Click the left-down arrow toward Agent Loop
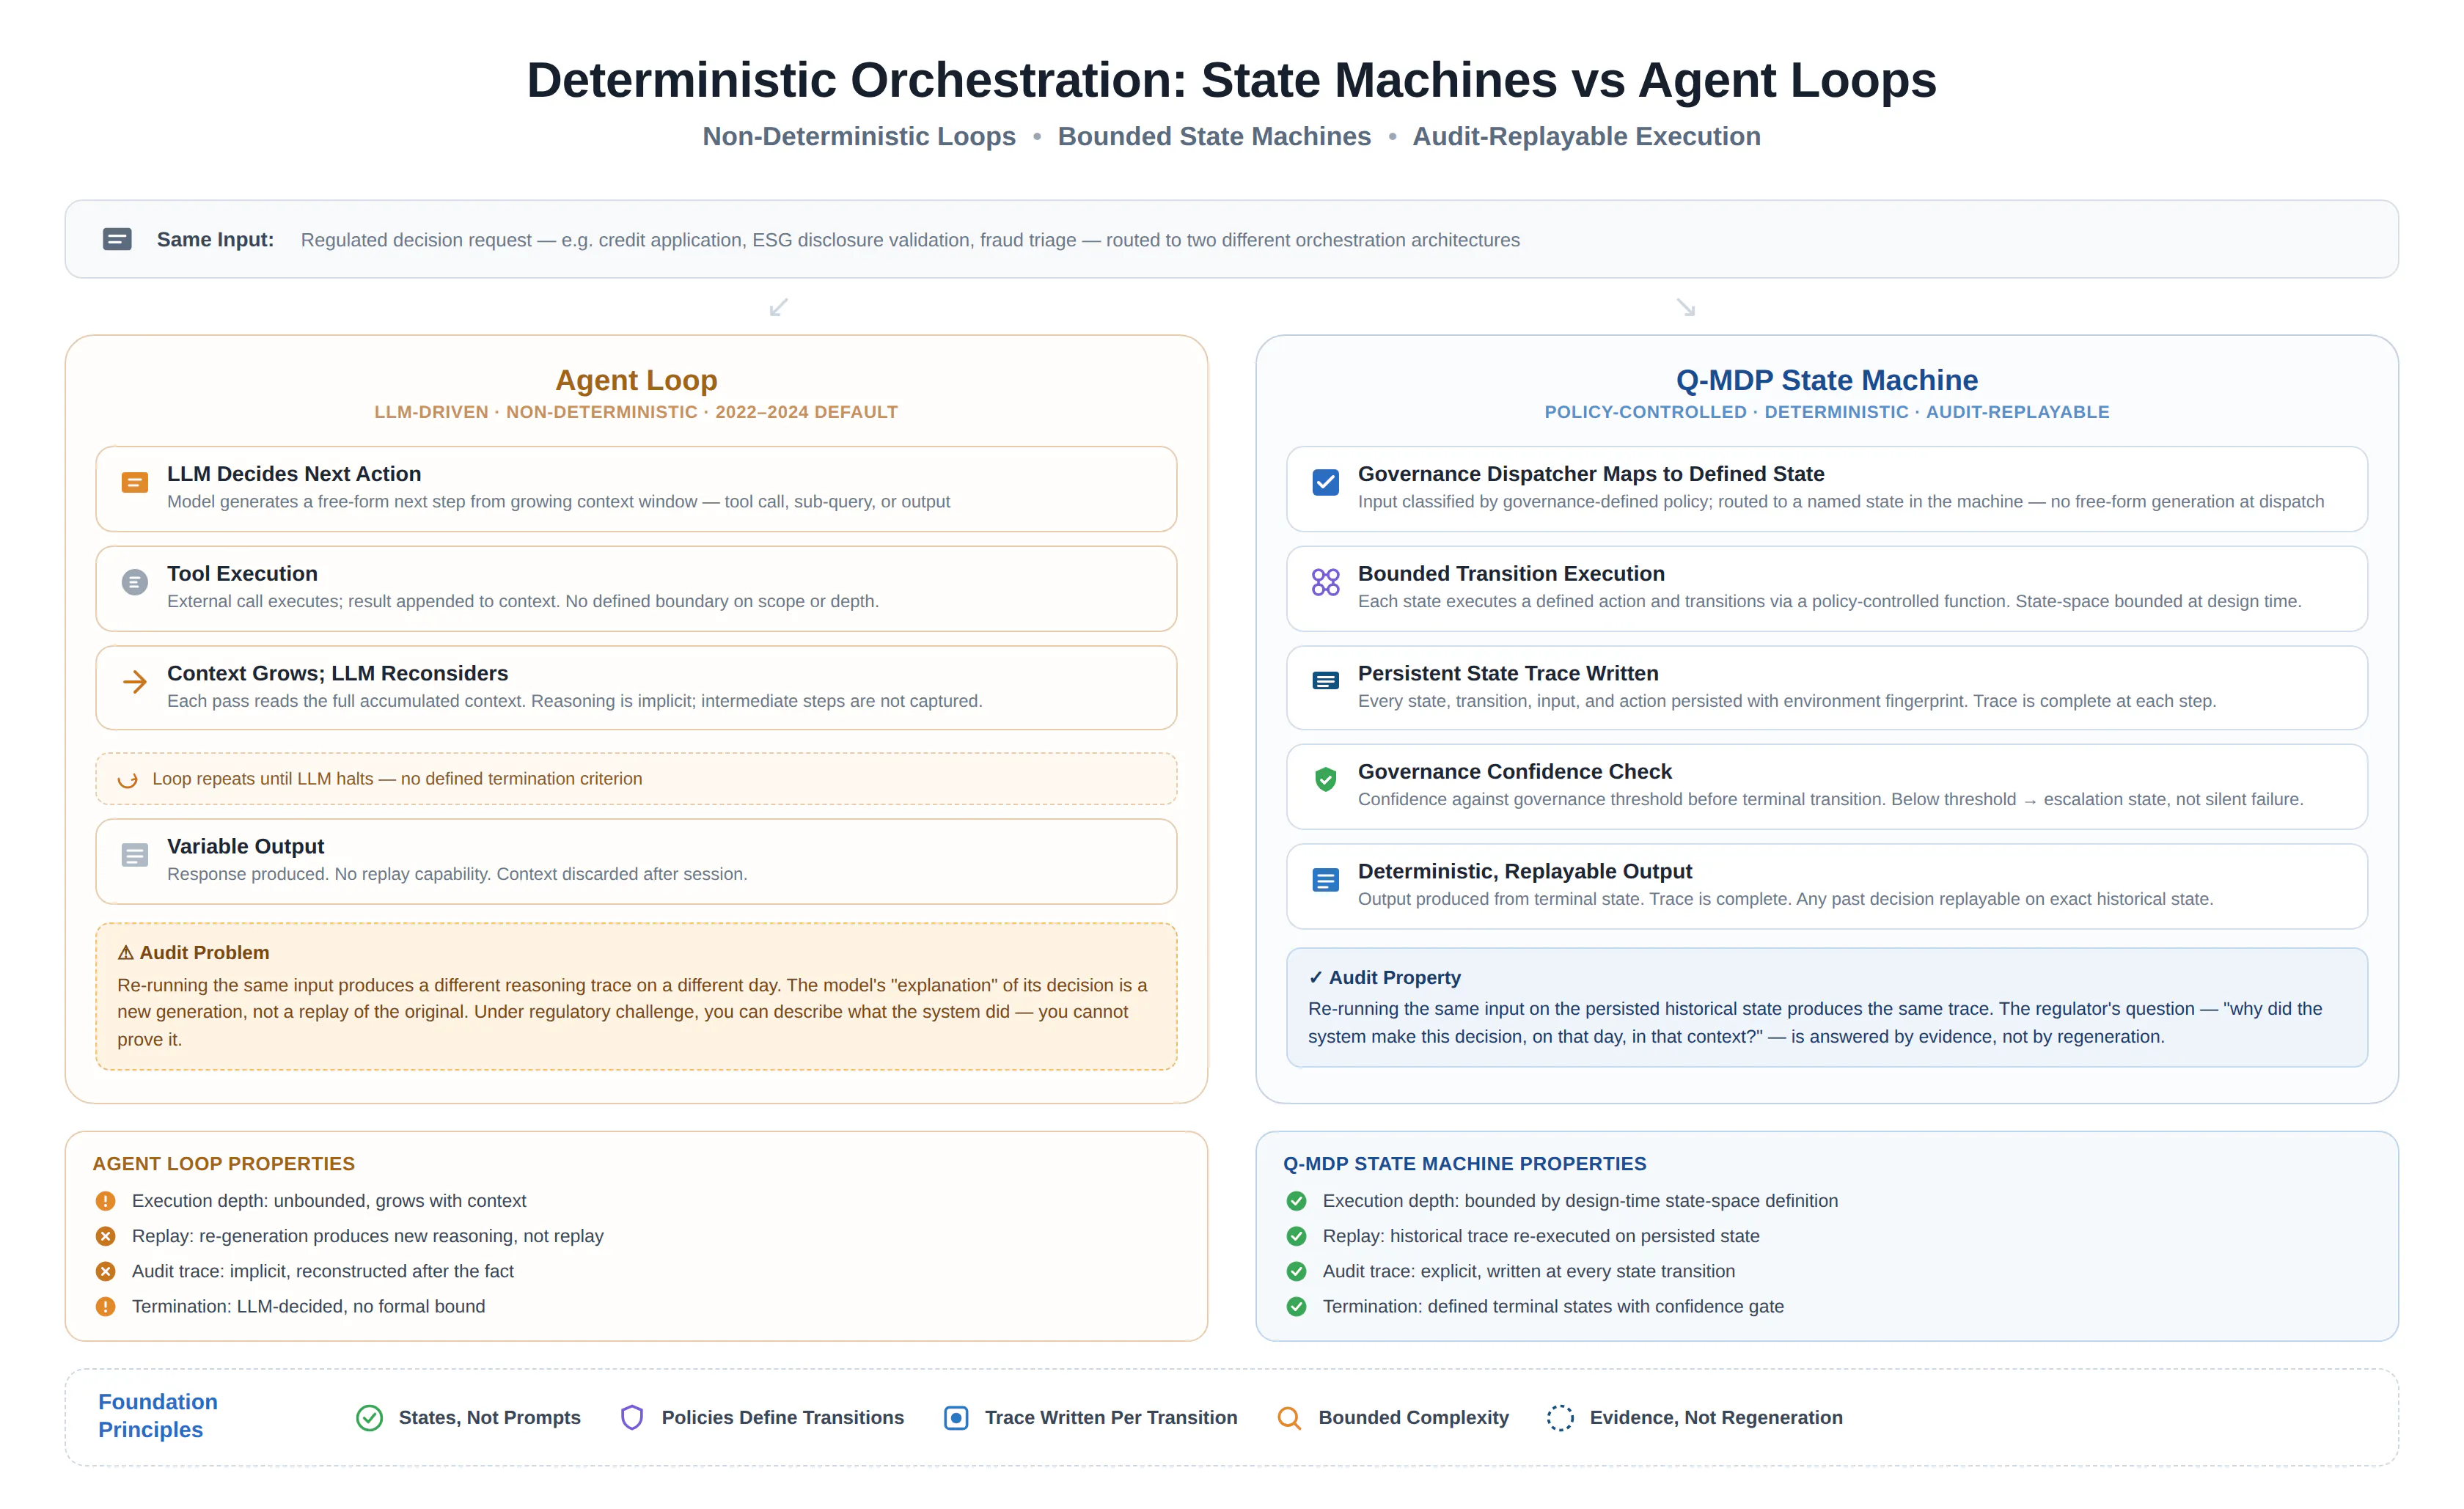 (779, 307)
